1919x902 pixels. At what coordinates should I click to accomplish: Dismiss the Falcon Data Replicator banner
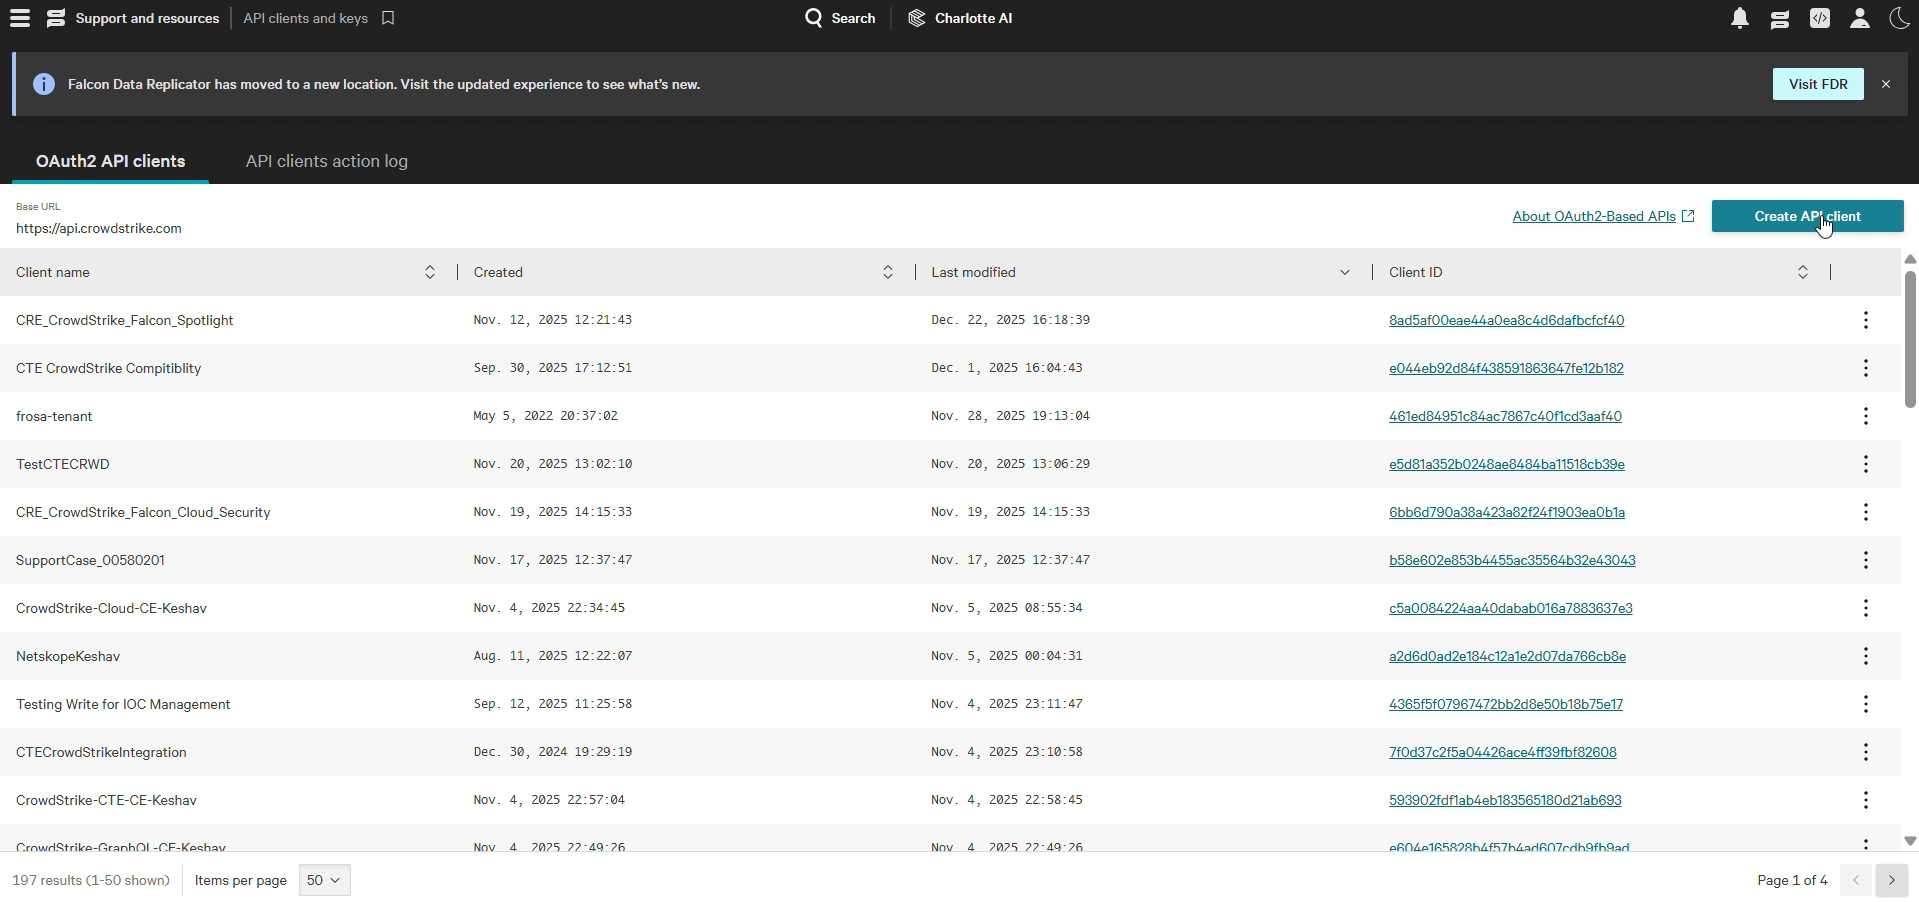point(1886,84)
